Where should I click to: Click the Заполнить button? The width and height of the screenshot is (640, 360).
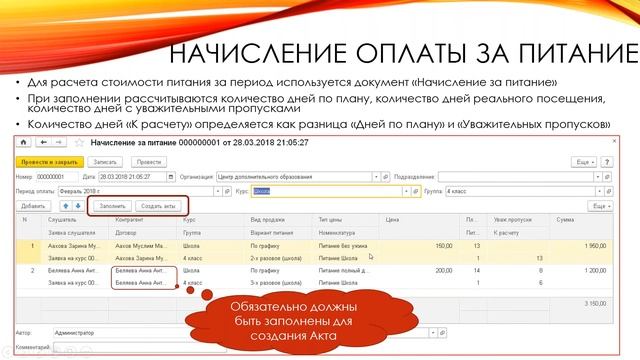point(112,206)
